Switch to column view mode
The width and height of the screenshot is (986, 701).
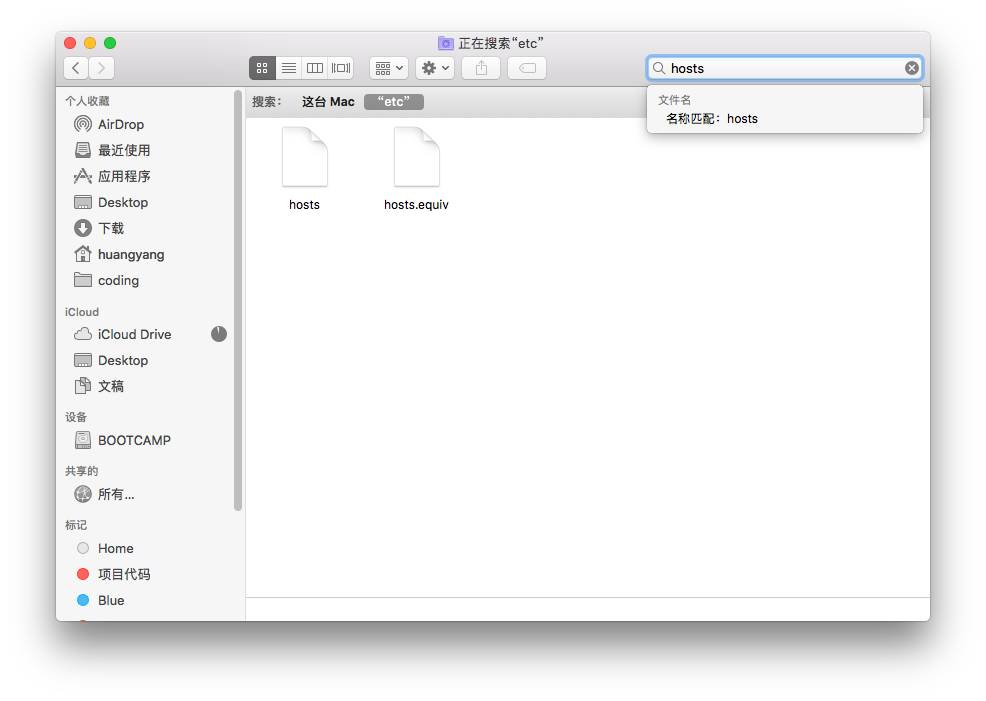tap(314, 68)
